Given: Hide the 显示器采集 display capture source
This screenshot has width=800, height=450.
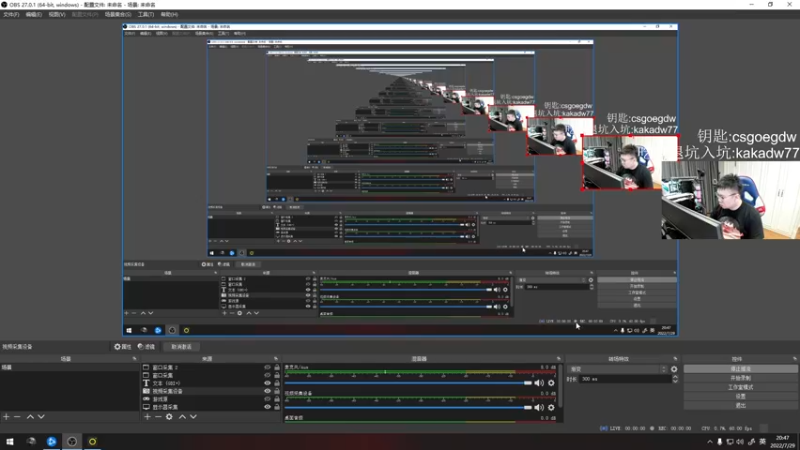Looking at the screenshot, I should 267,407.
